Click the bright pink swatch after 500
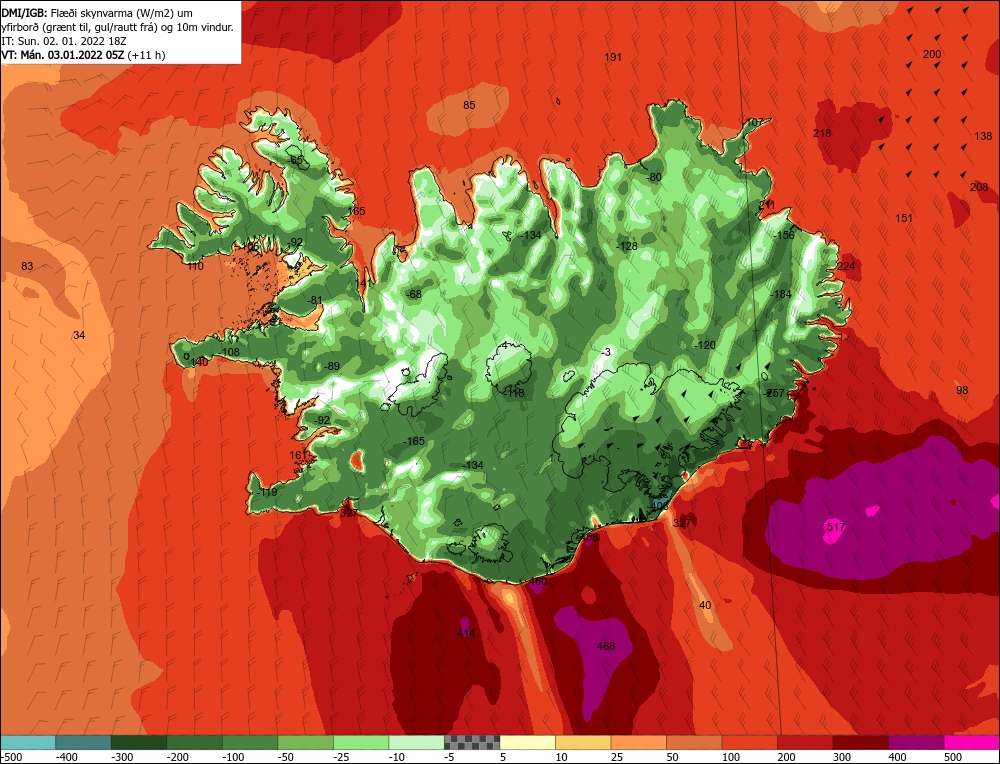This screenshot has height=764, width=1000. [x=972, y=743]
